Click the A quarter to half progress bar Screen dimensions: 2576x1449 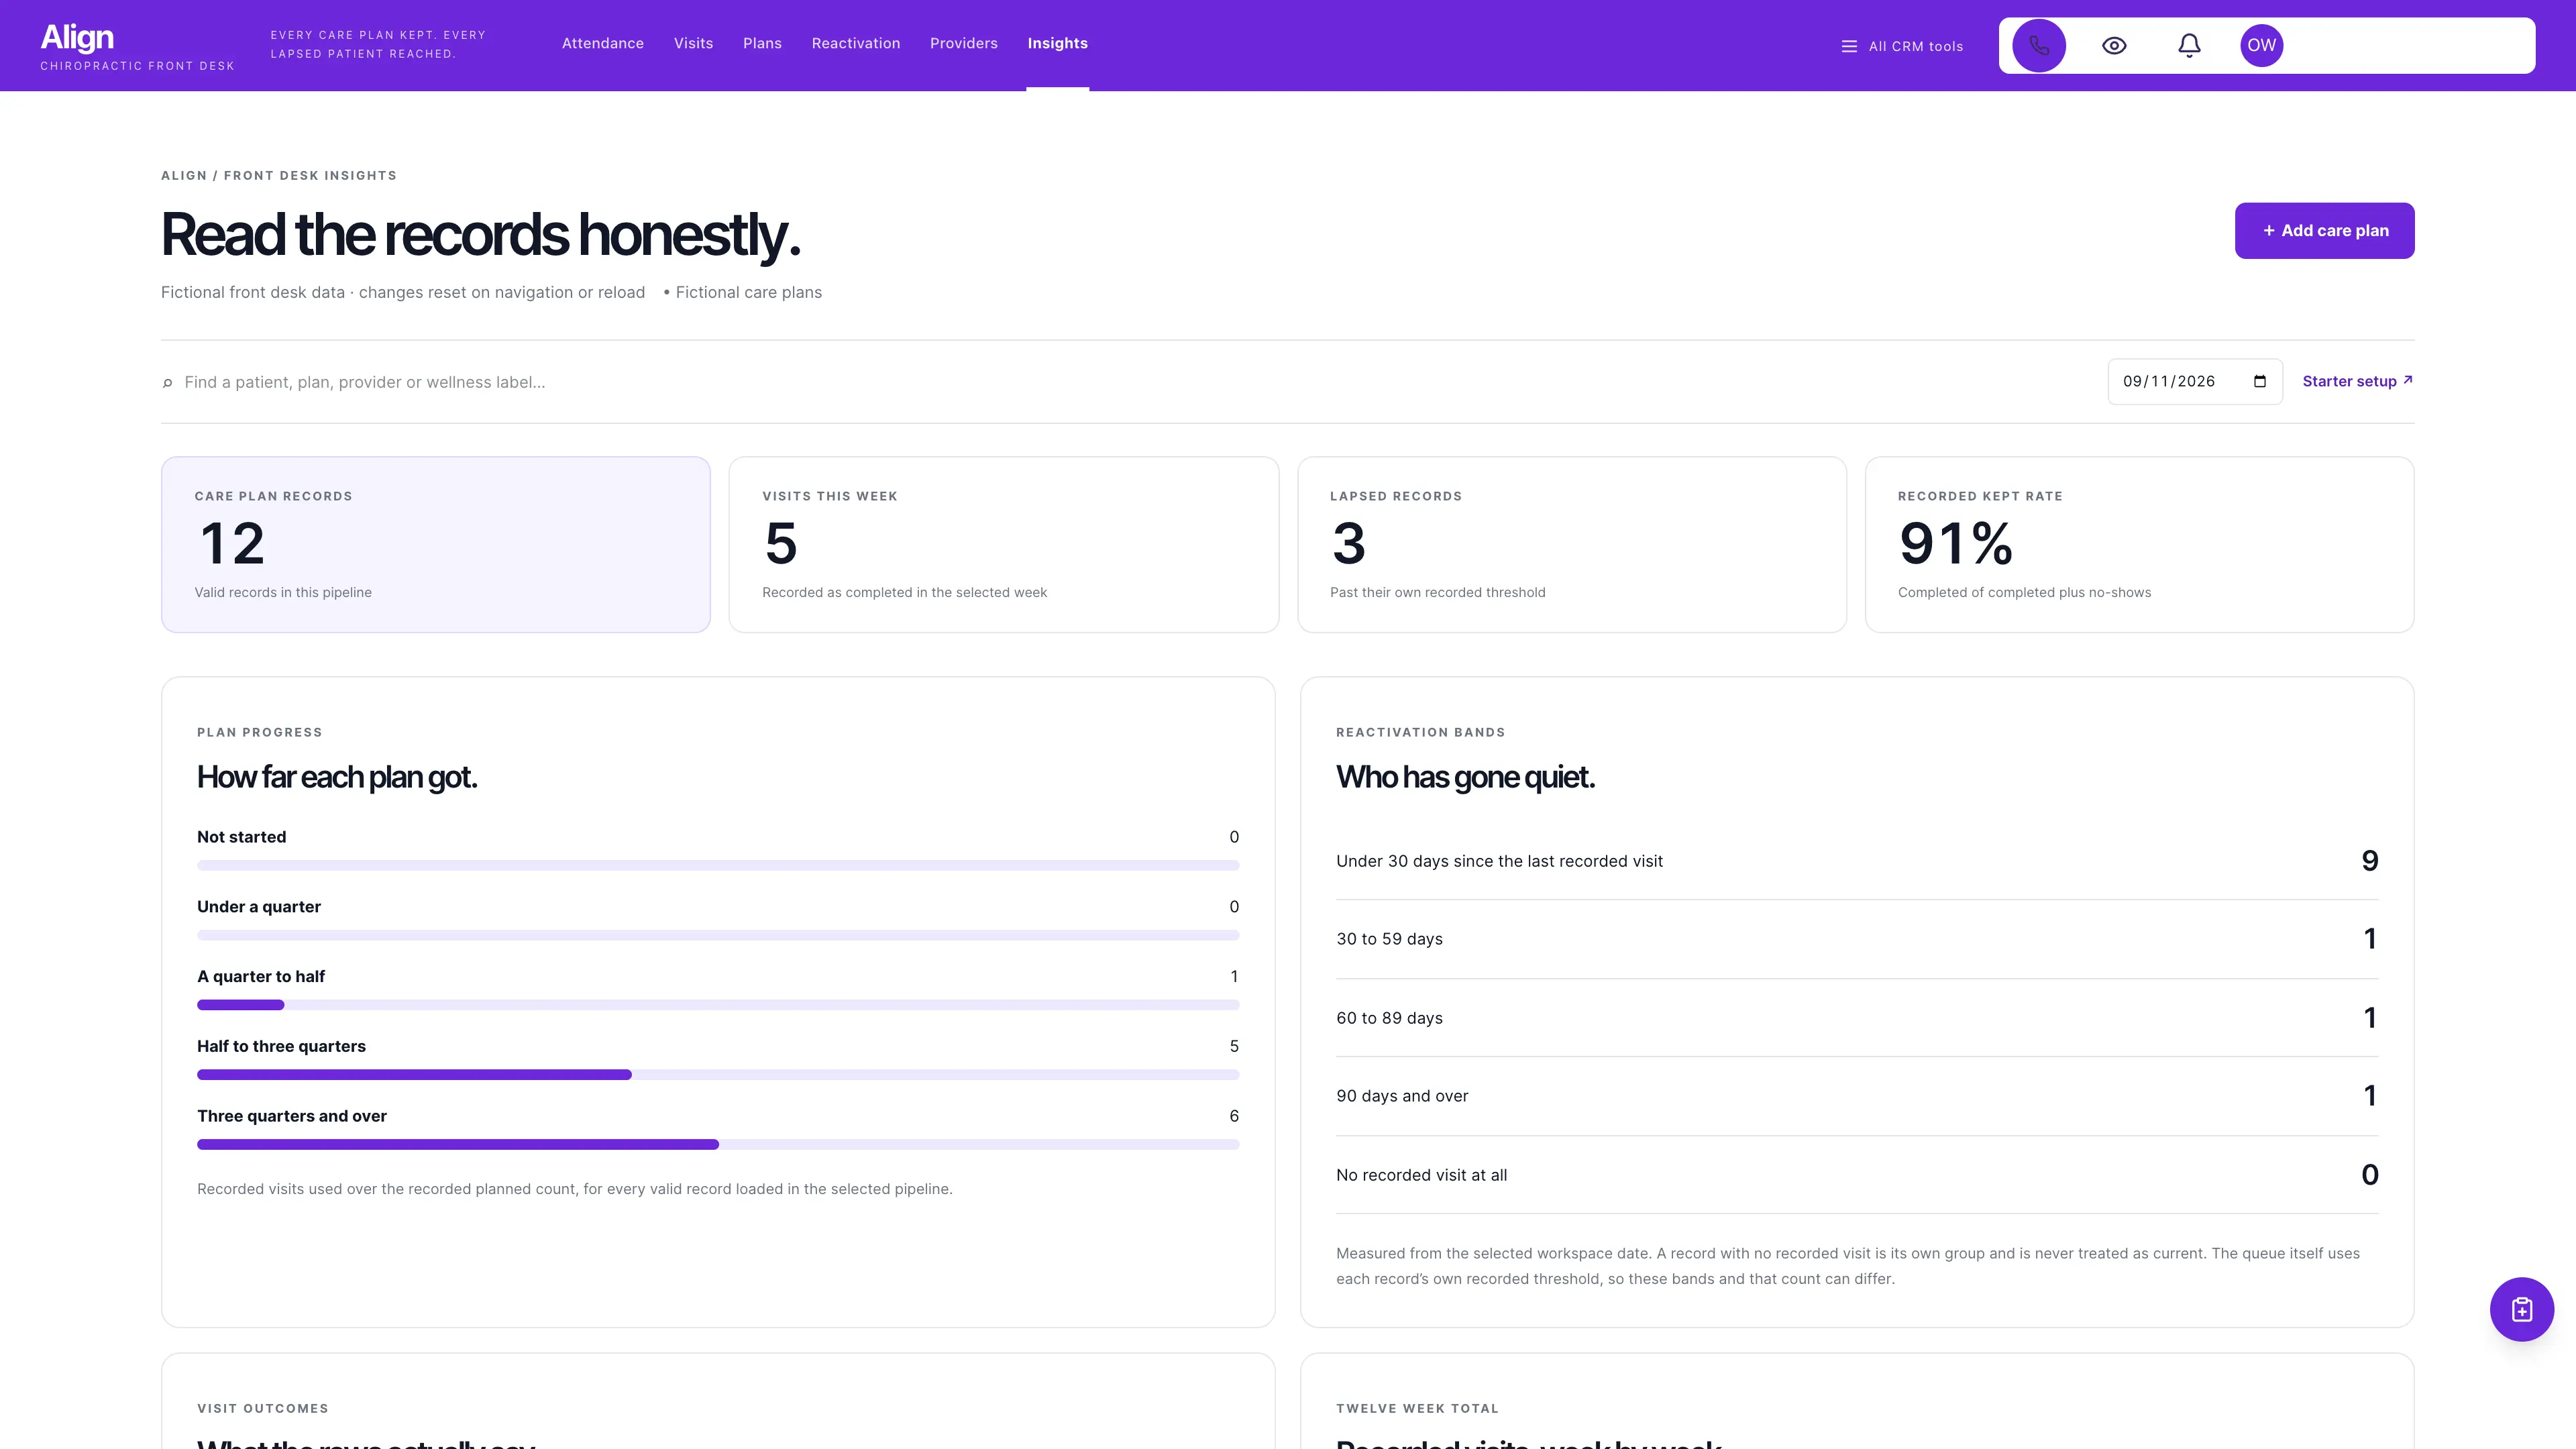(718, 1005)
